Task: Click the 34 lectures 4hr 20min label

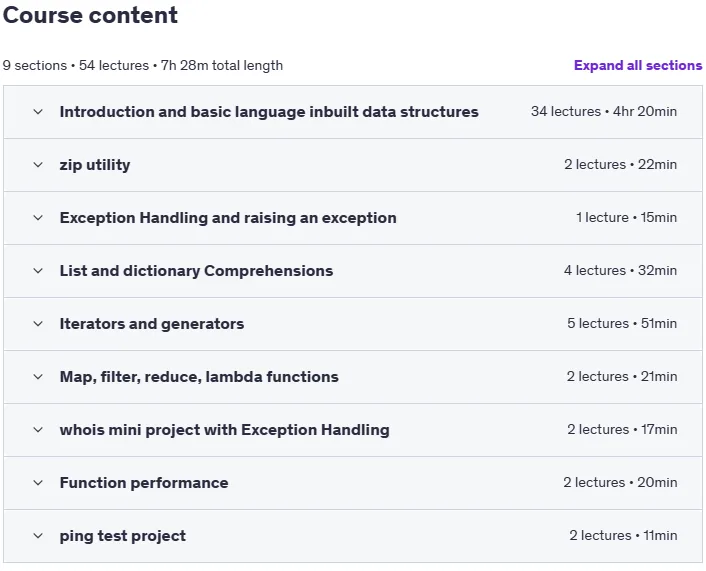Action: tap(604, 111)
